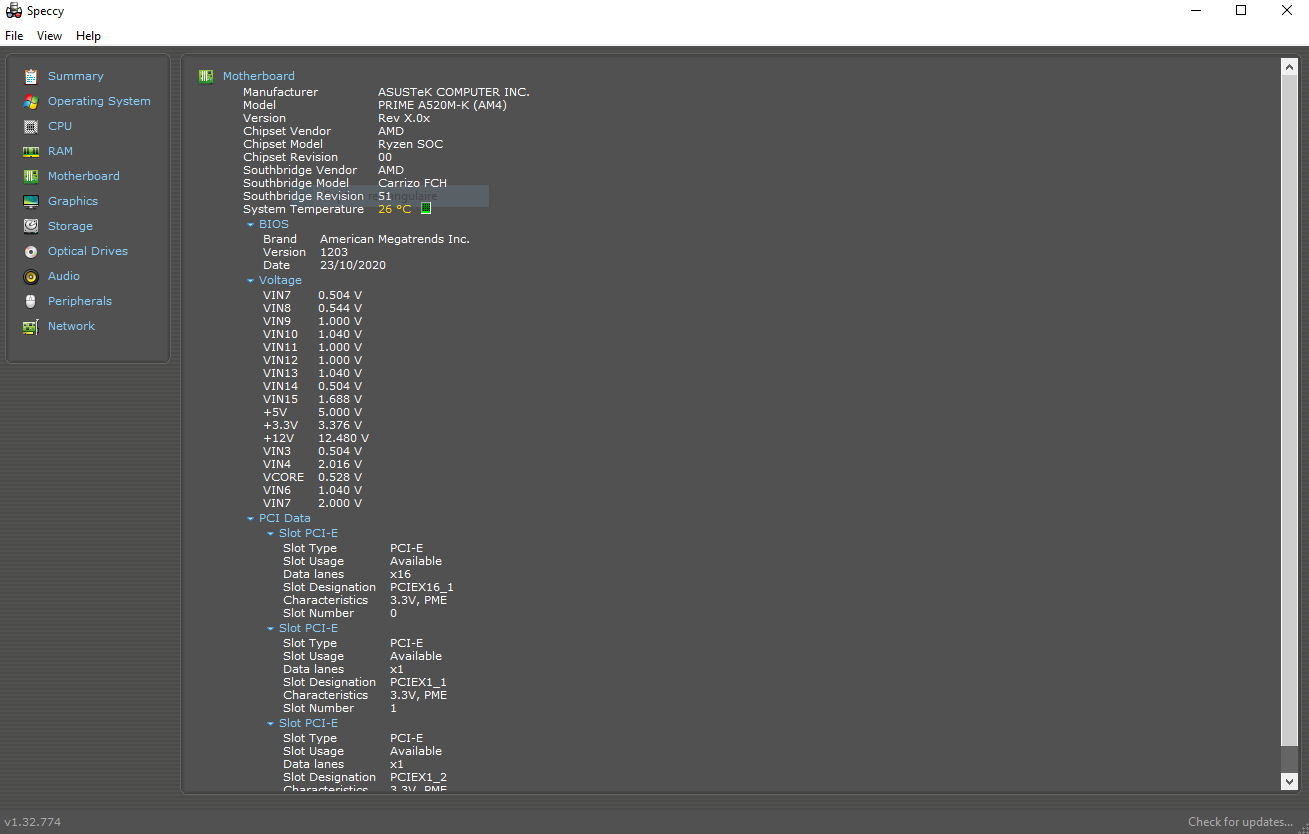The image size is (1309, 834).
Task: Click the VIN15 value 1.688 V
Action: tap(340, 399)
